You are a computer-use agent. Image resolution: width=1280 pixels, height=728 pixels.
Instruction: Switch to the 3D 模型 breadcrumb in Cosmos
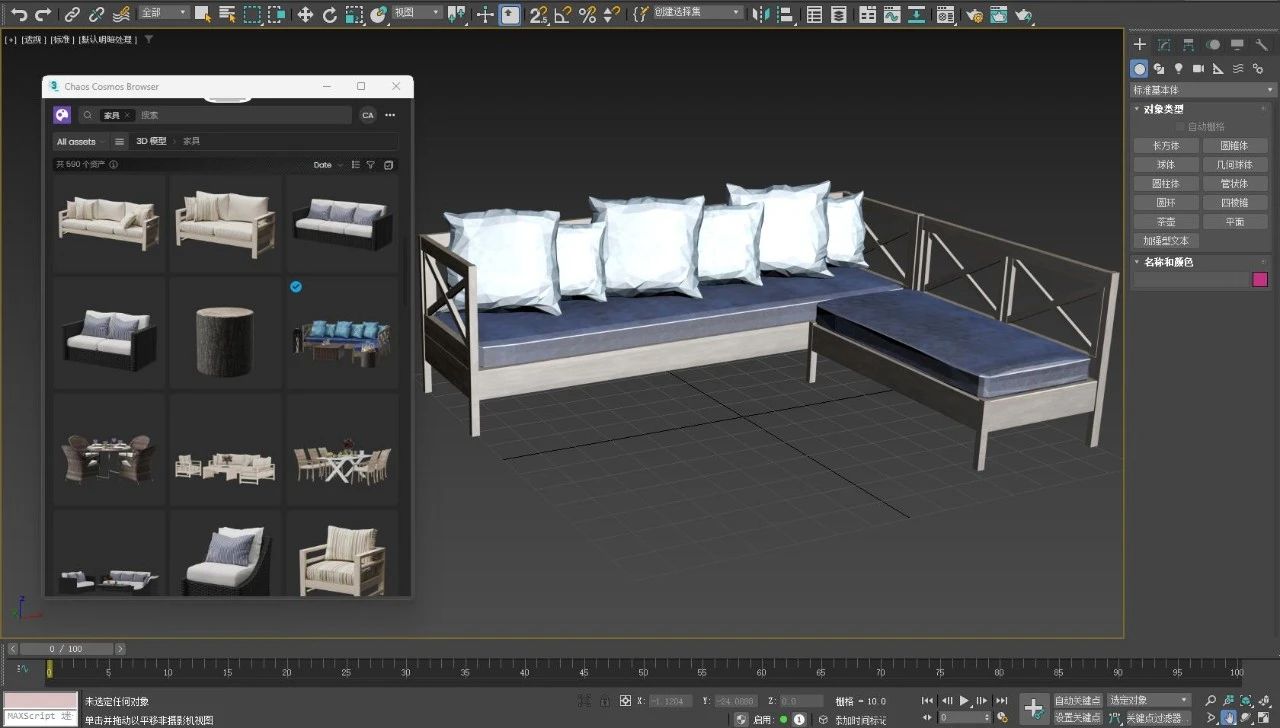(152, 141)
